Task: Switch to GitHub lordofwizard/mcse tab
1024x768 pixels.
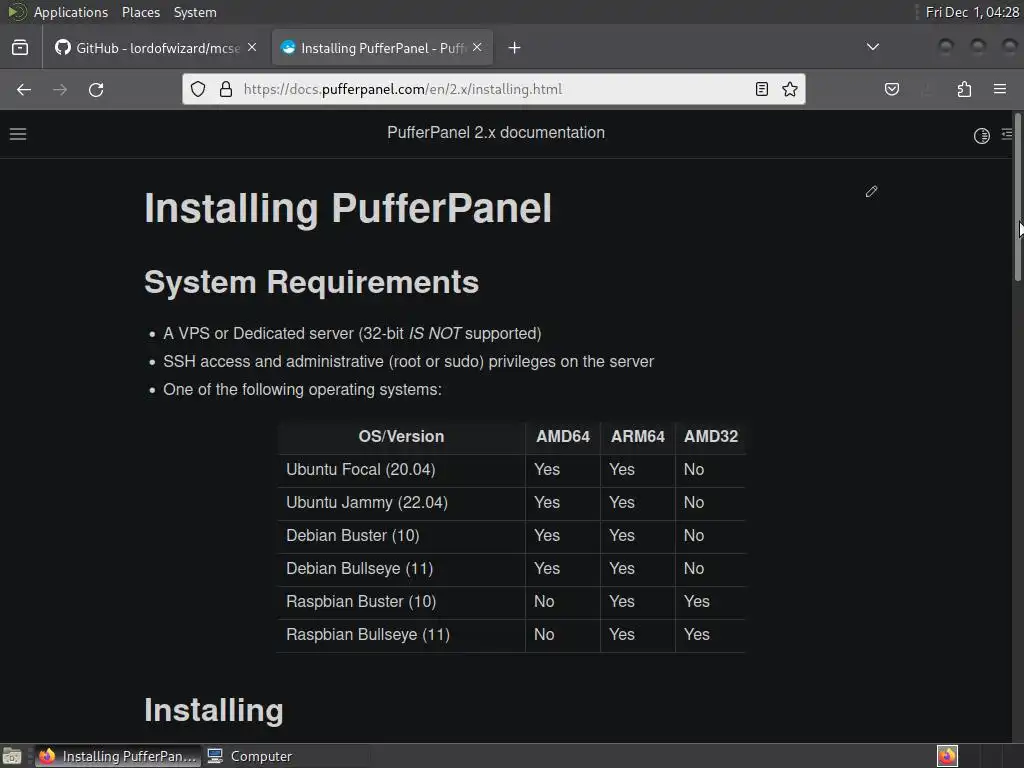Action: [155, 48]
